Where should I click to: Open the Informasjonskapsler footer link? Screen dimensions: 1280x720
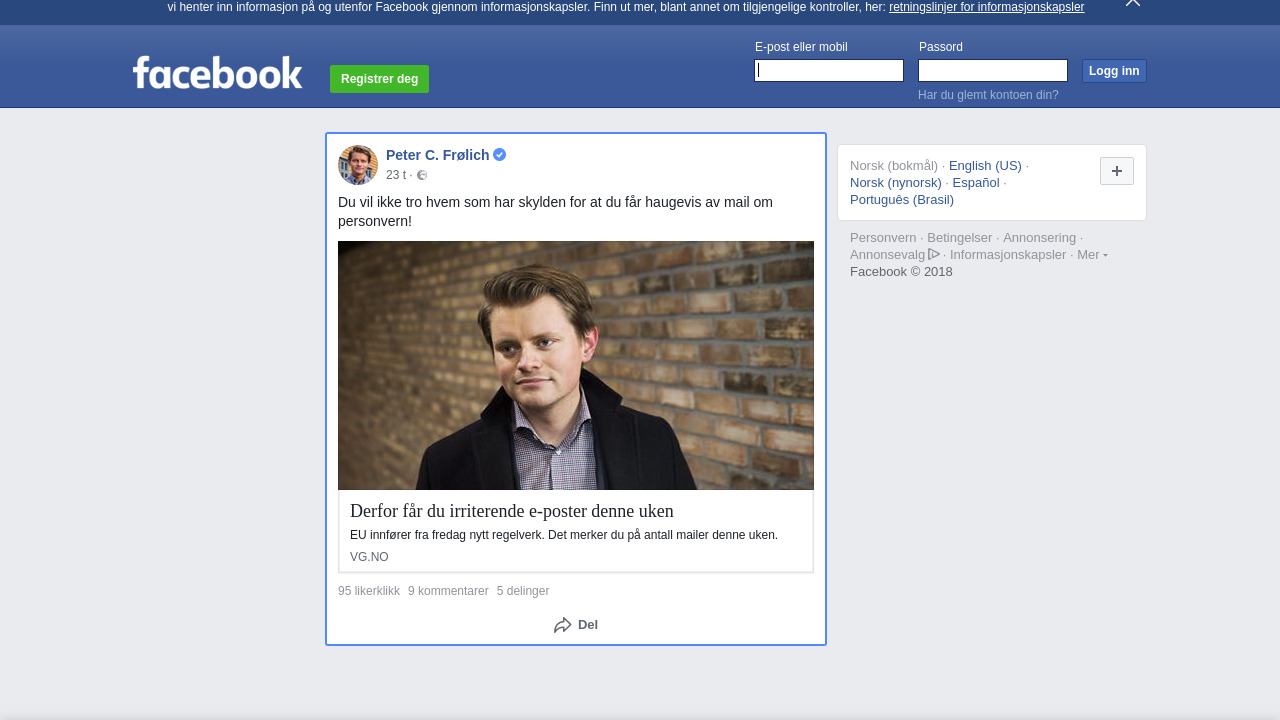coord(1008,255)
